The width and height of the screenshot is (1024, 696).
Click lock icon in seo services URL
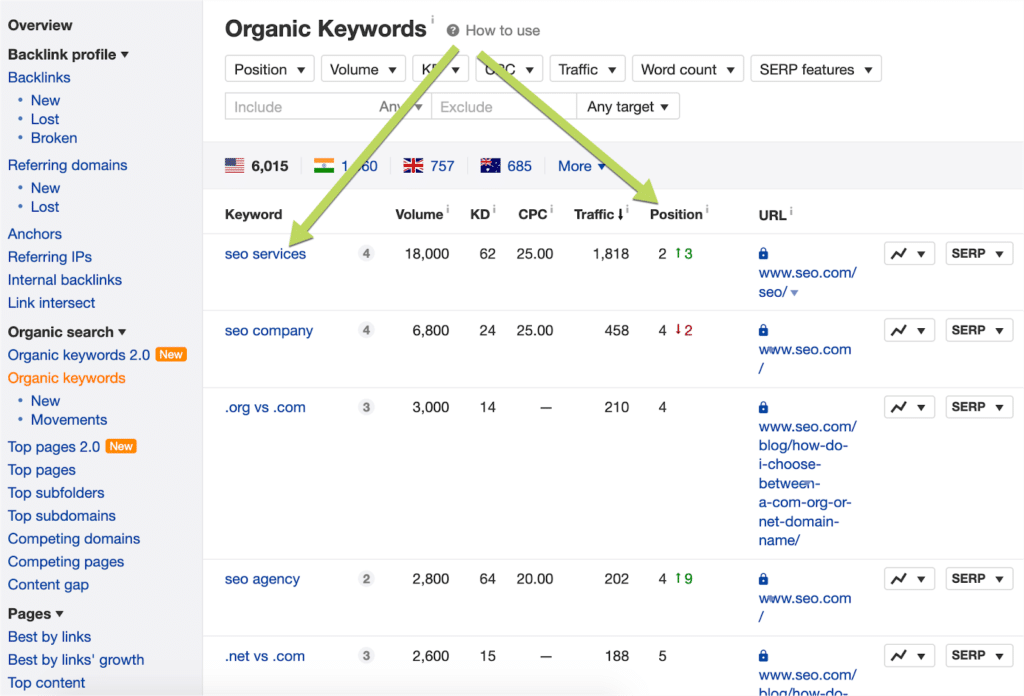[763, 253]
